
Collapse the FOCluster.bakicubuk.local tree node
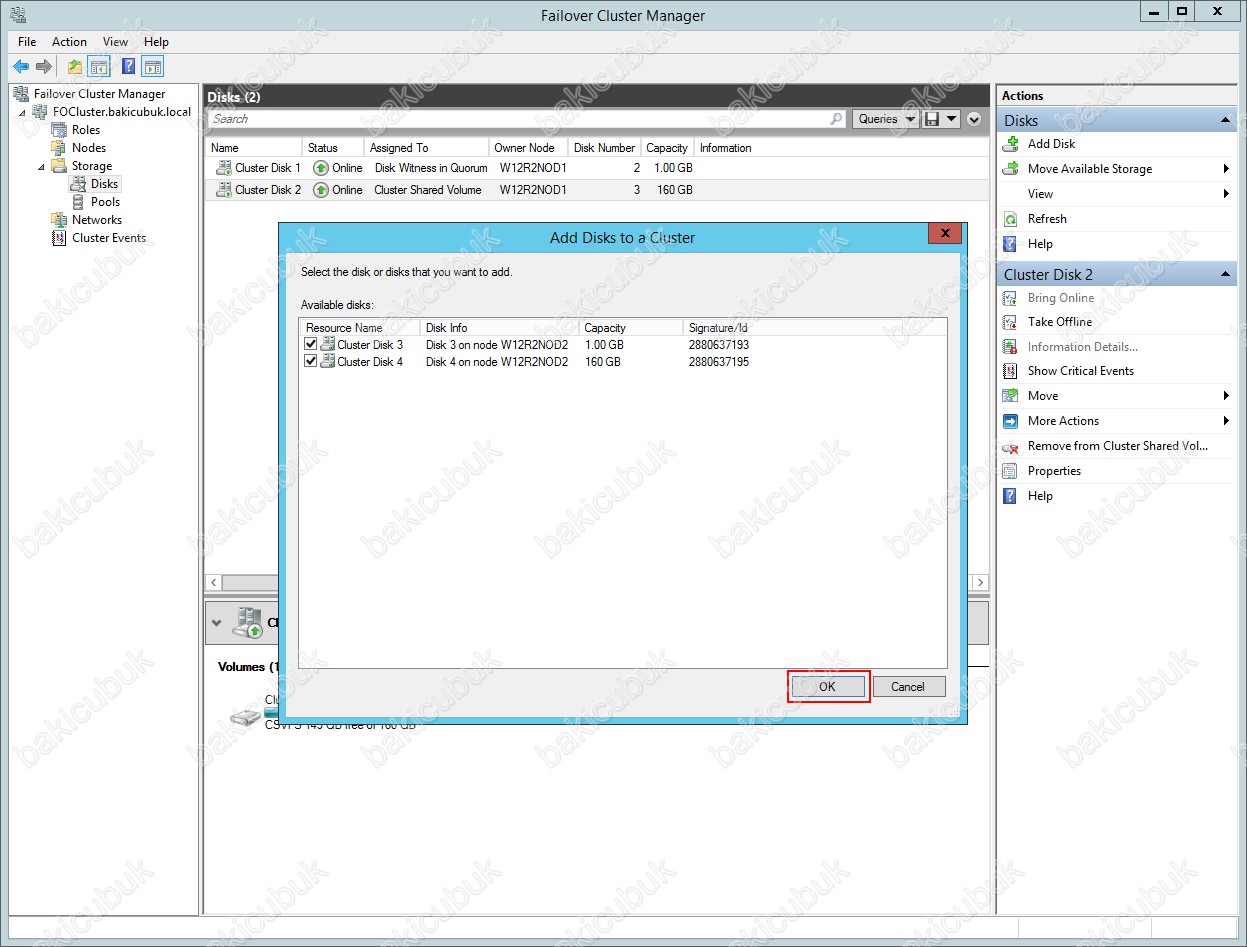pos(23,112)
